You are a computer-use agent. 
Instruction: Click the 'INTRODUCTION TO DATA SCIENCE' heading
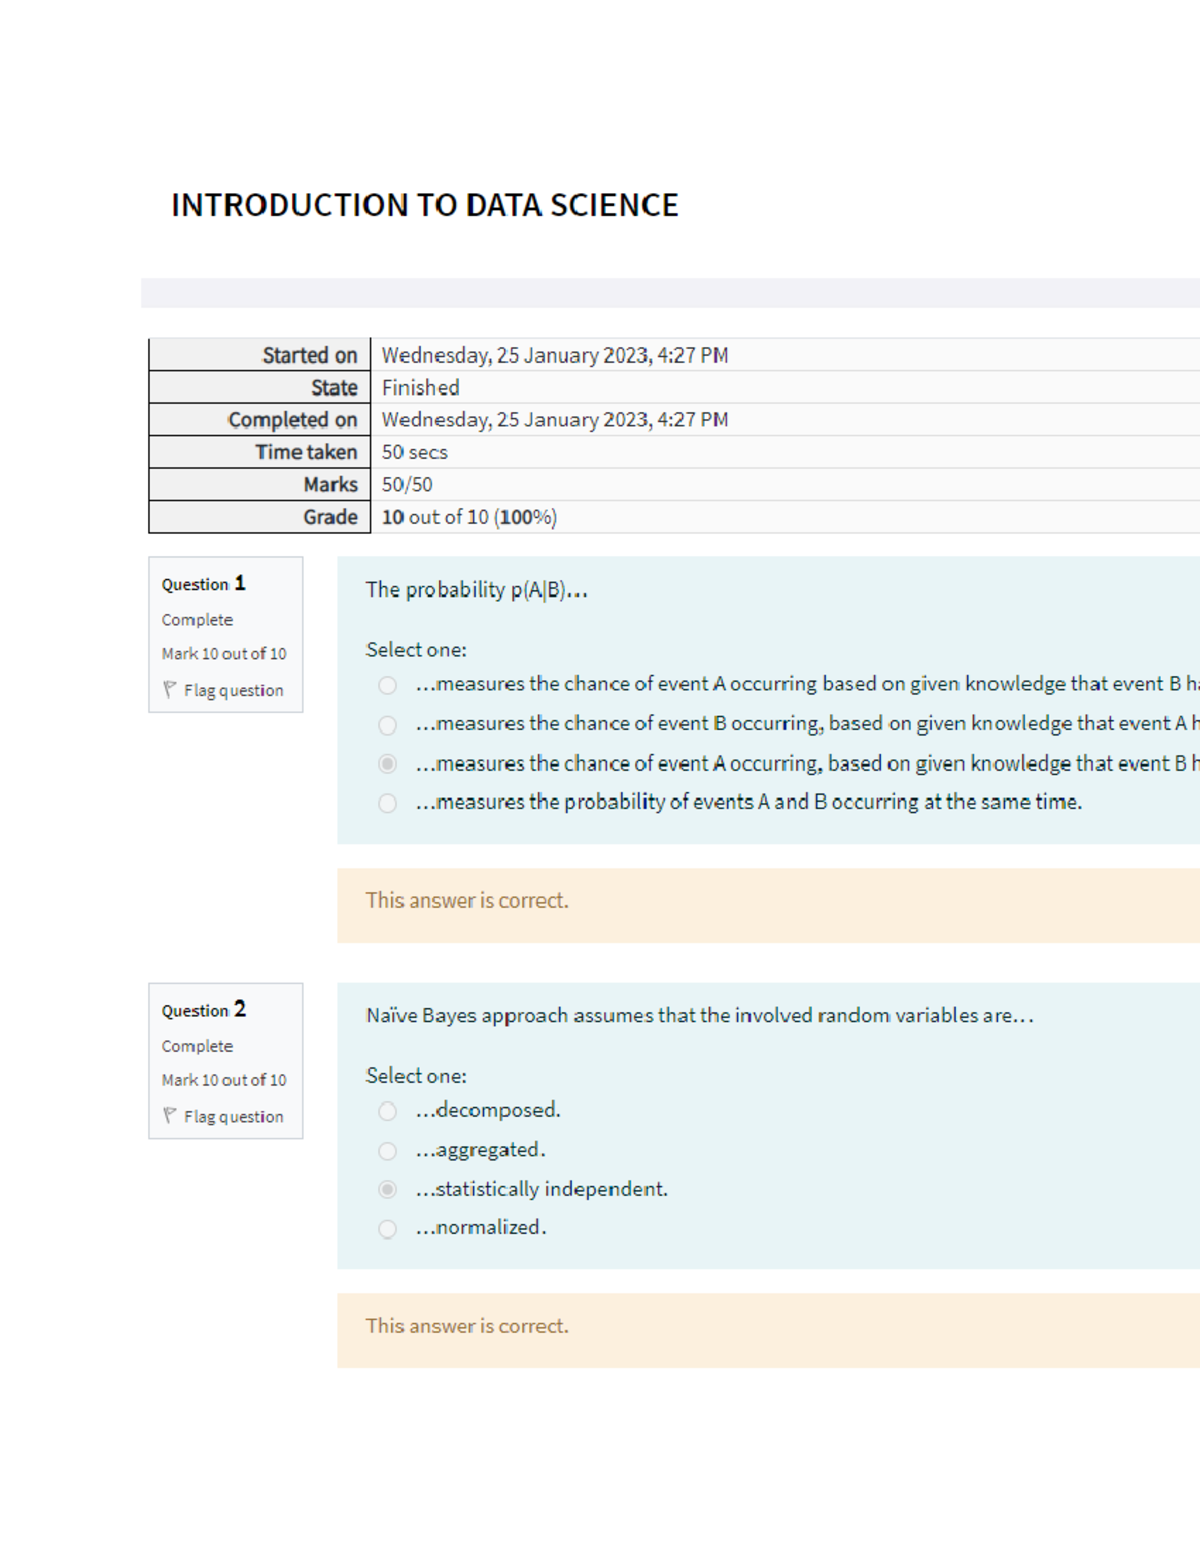click(x=425, y=205)
